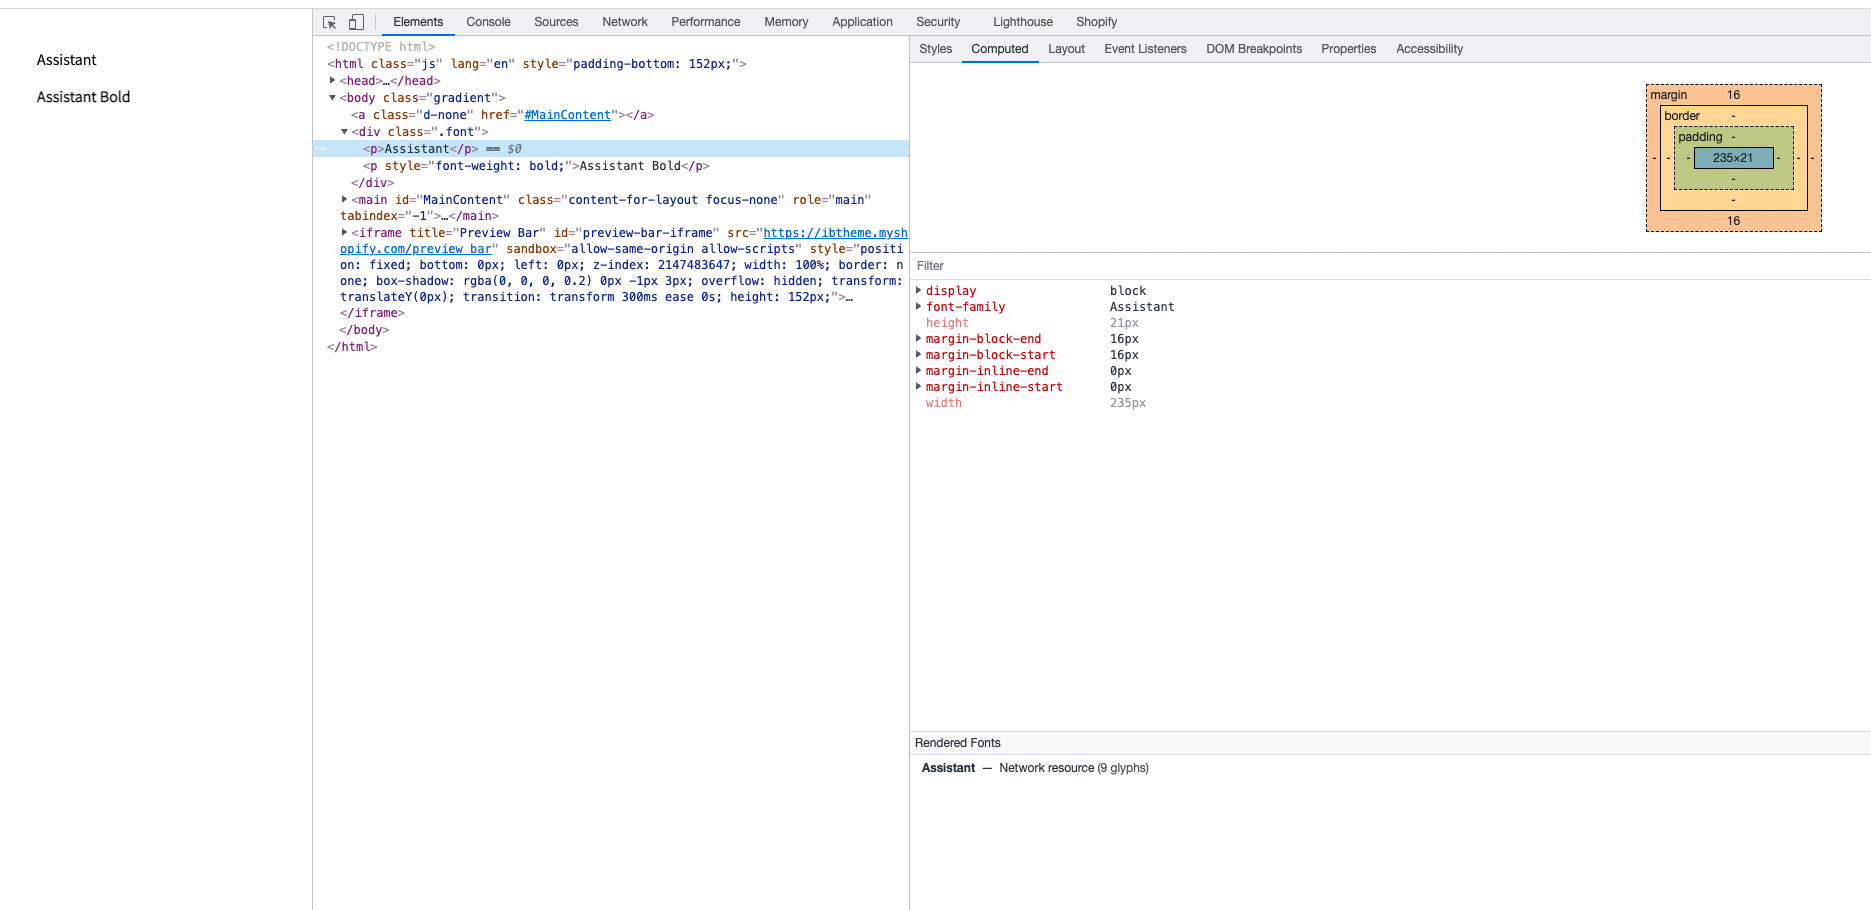1871x910 pixels.
Task: Click the Assistant network resource font entry
Action: [x=1035, y=768]
